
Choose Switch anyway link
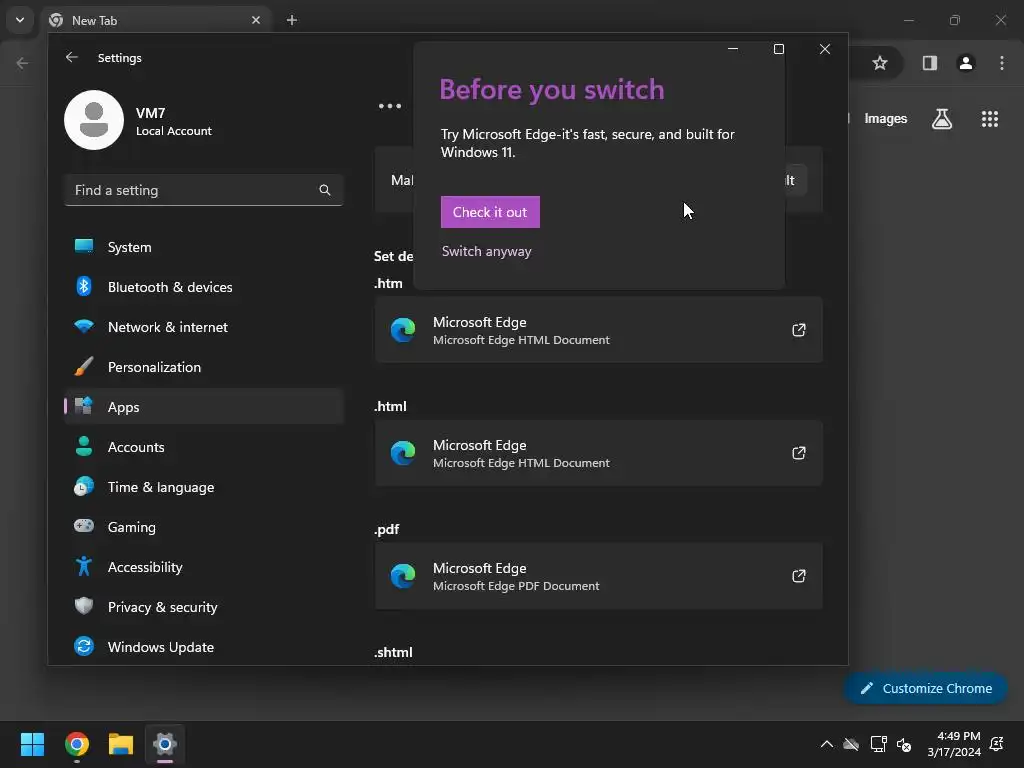(x=487, y=251)
